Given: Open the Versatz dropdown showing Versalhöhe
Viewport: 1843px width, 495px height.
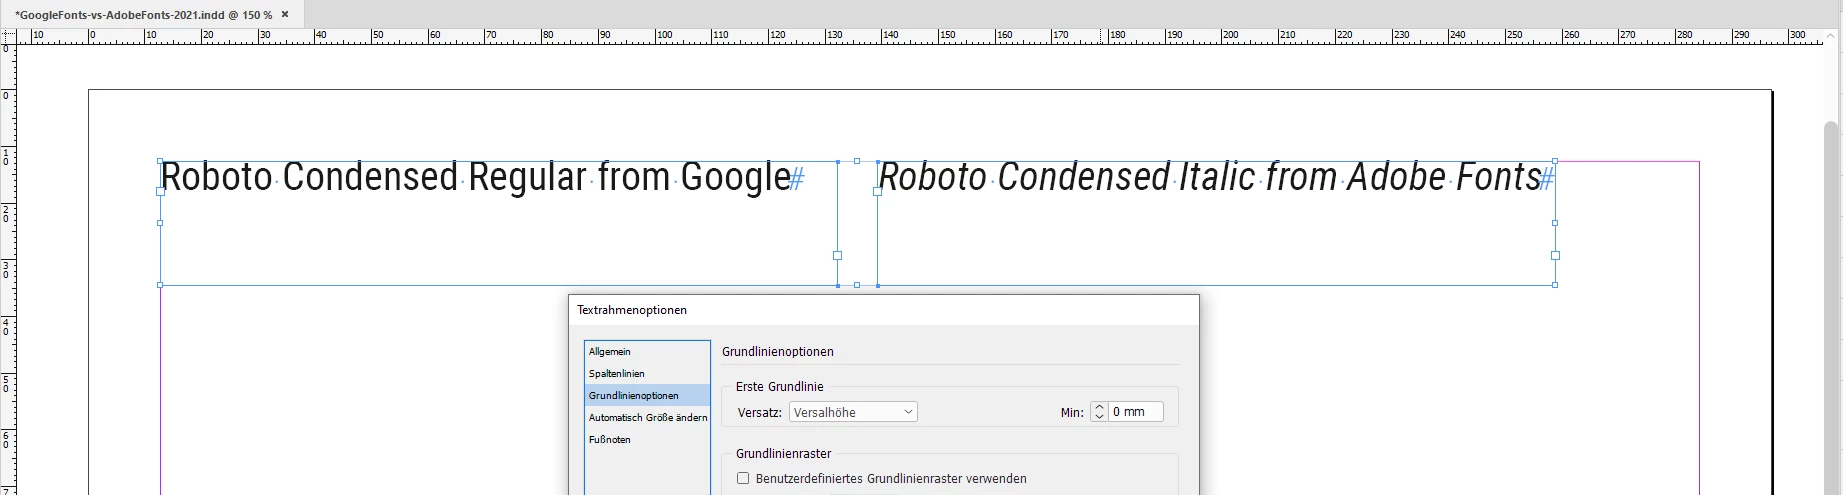Looking at the screenshot, I should coord(853,412).
